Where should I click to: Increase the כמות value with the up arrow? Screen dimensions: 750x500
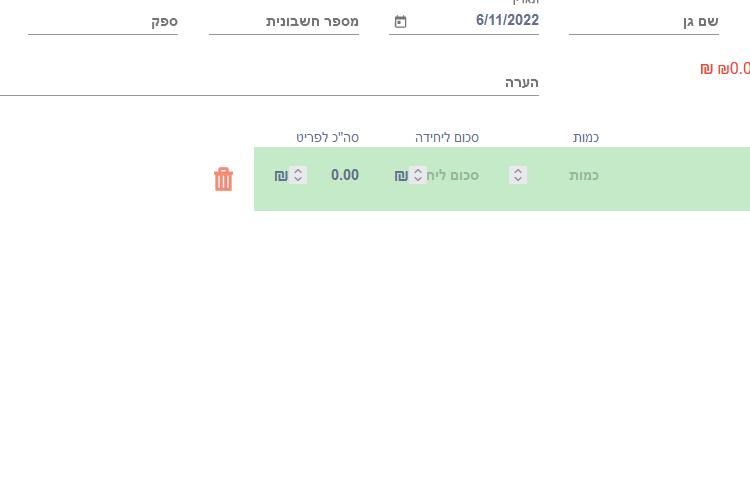(x=518, y=171)
